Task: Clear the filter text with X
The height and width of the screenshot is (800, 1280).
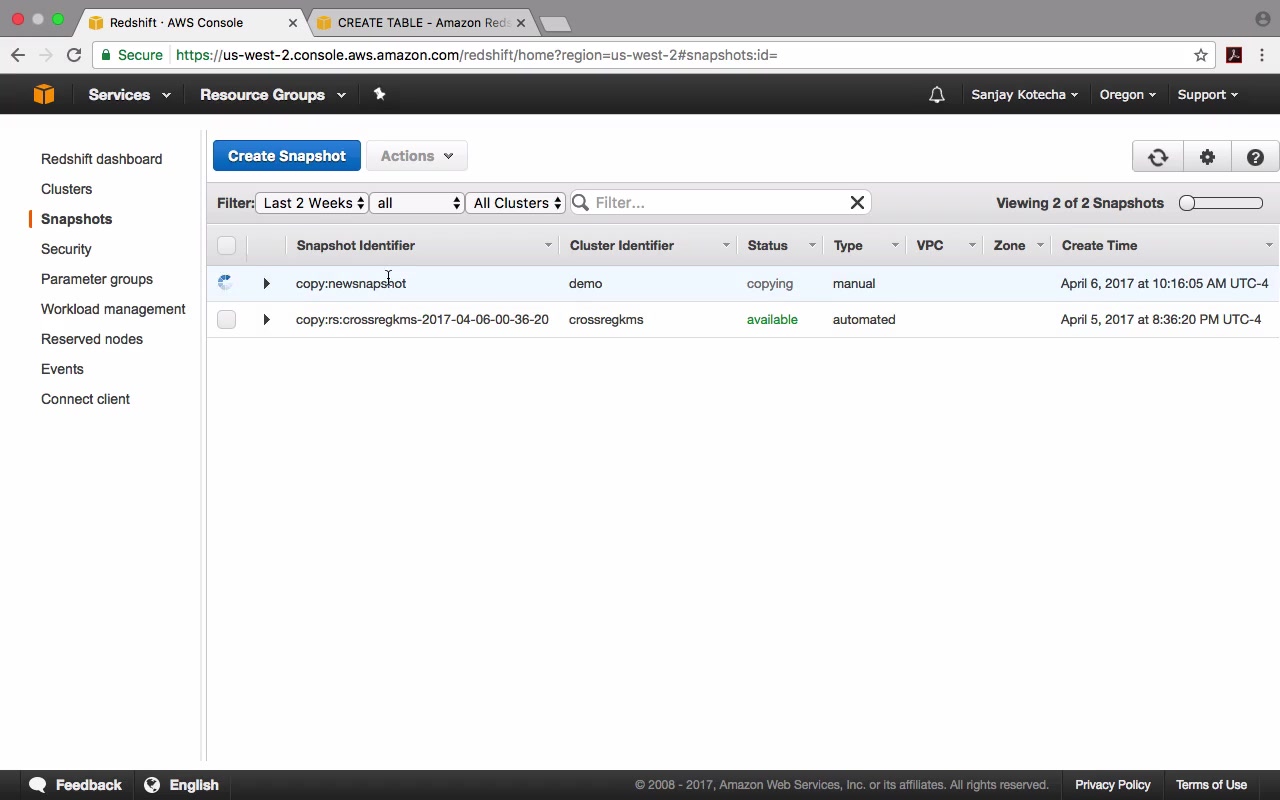Action: [857, 203]
